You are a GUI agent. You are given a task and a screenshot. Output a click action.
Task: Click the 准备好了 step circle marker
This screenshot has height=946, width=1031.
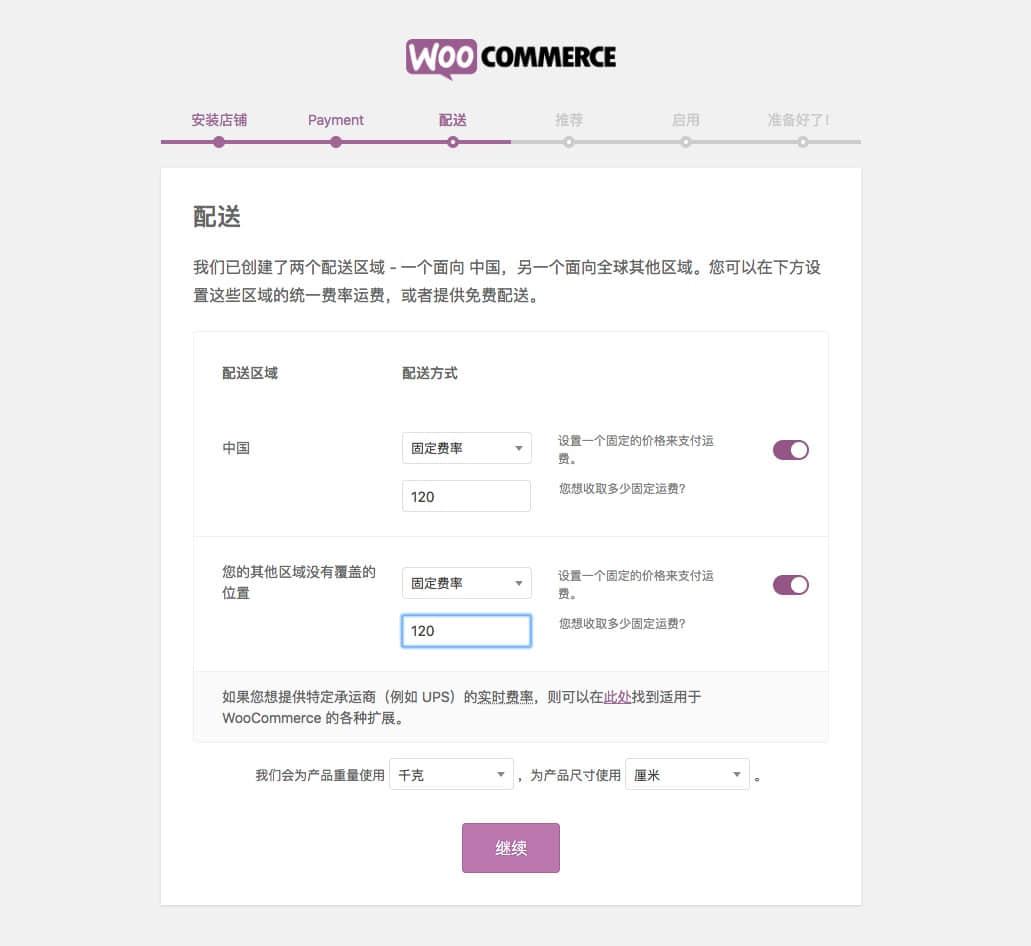(803, 142)
